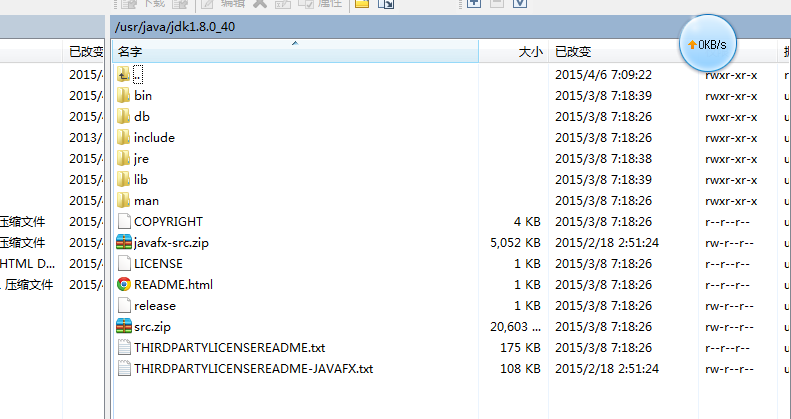Screen dimensions: 791x419
Task: Select the jre folder name
Action: tap(141, 159)
